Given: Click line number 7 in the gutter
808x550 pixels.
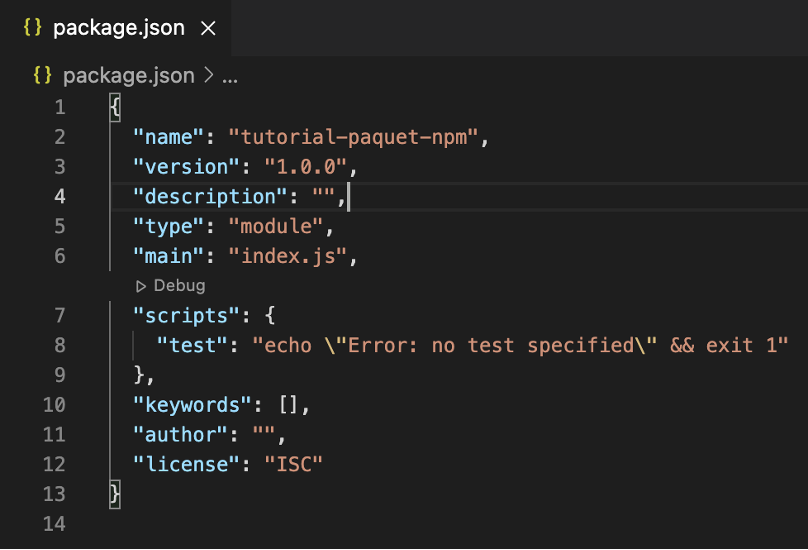Looking at the screenshot, I should point(60,315).
